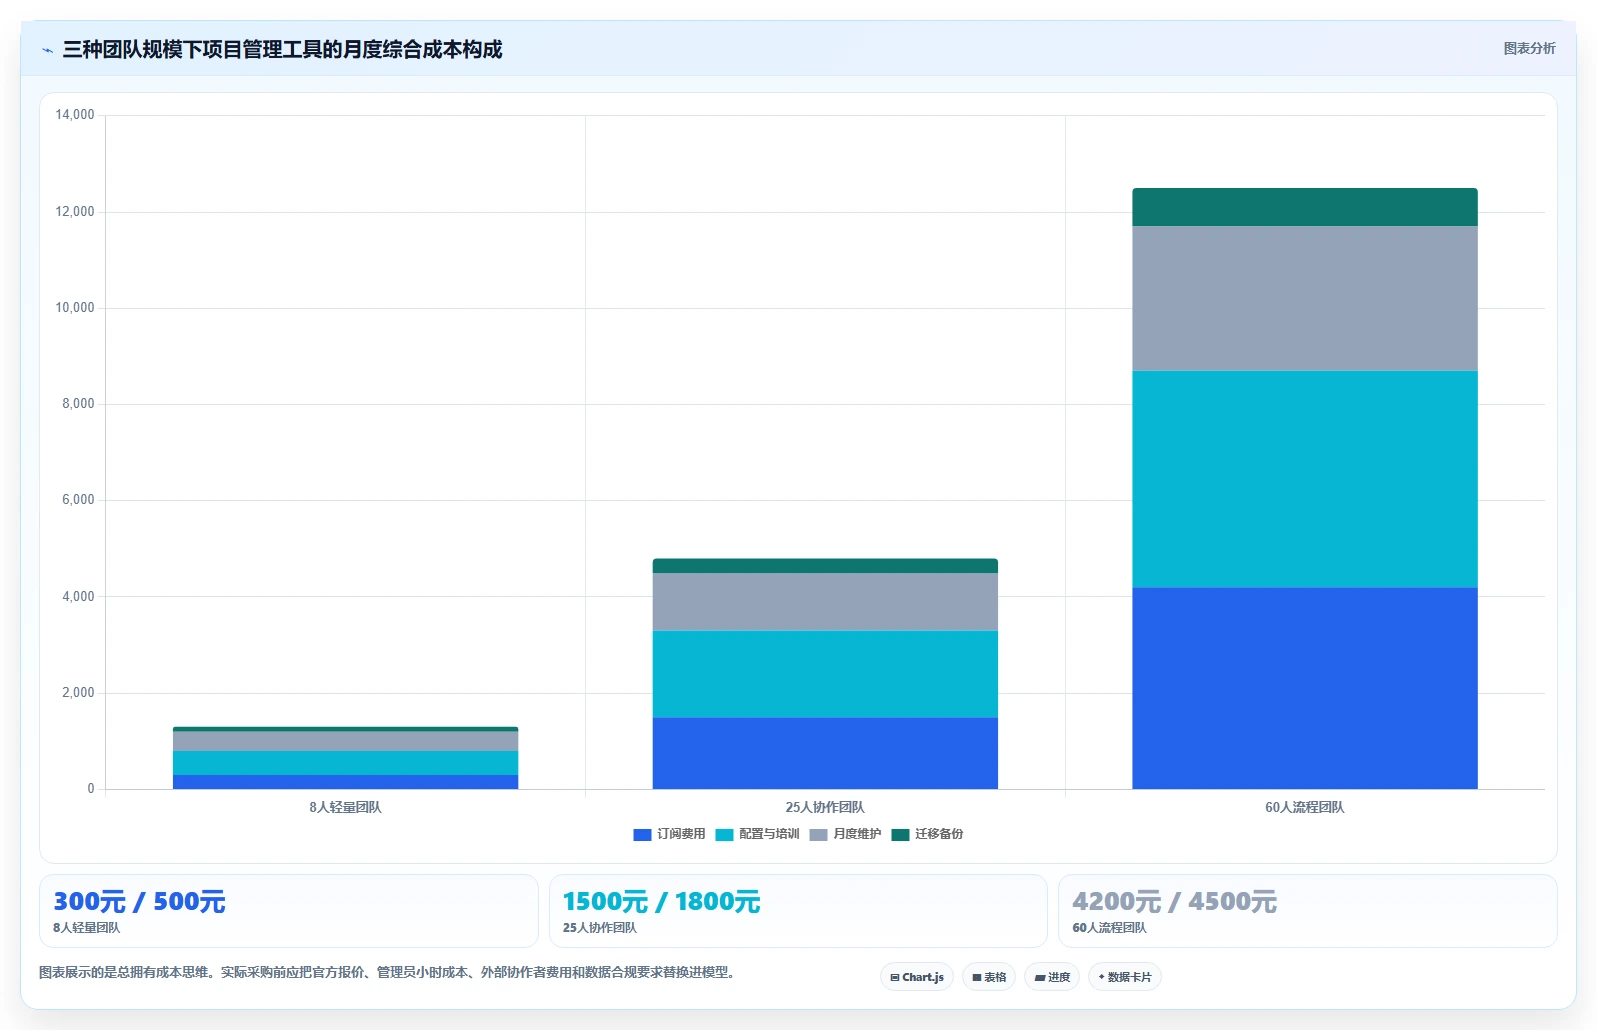Toggle the 迁移备份 legend item

pyautogui.click(x=927, y=834)
